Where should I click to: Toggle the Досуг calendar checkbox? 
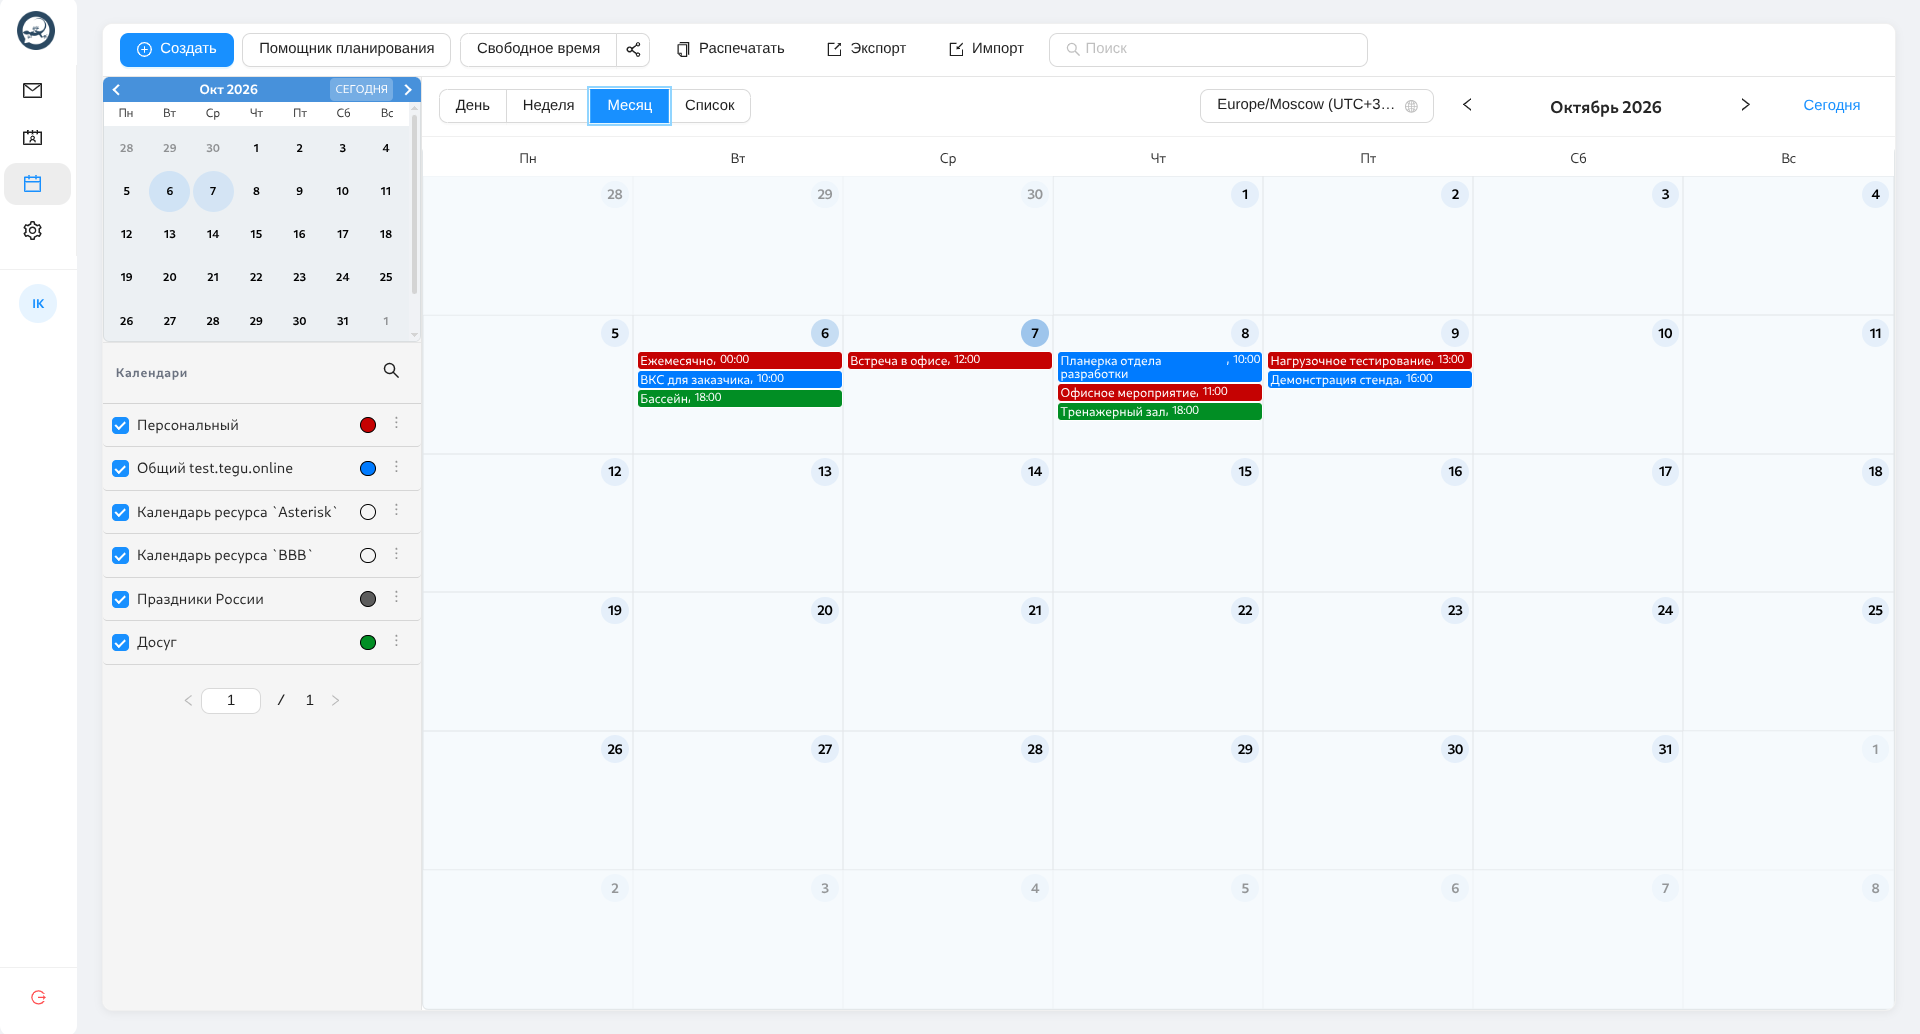tap(121, 643)
